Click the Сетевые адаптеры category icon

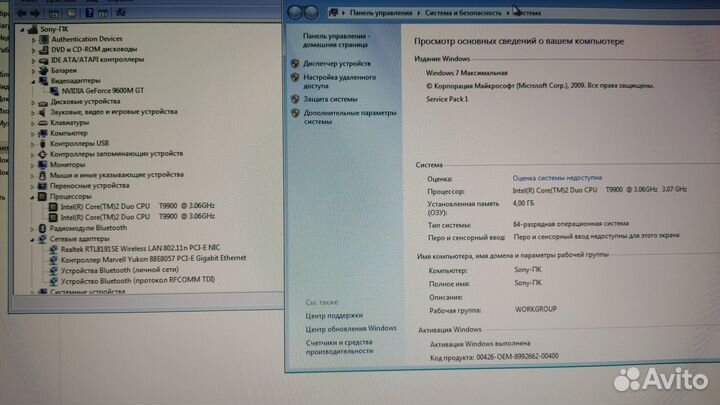[42, 239]
